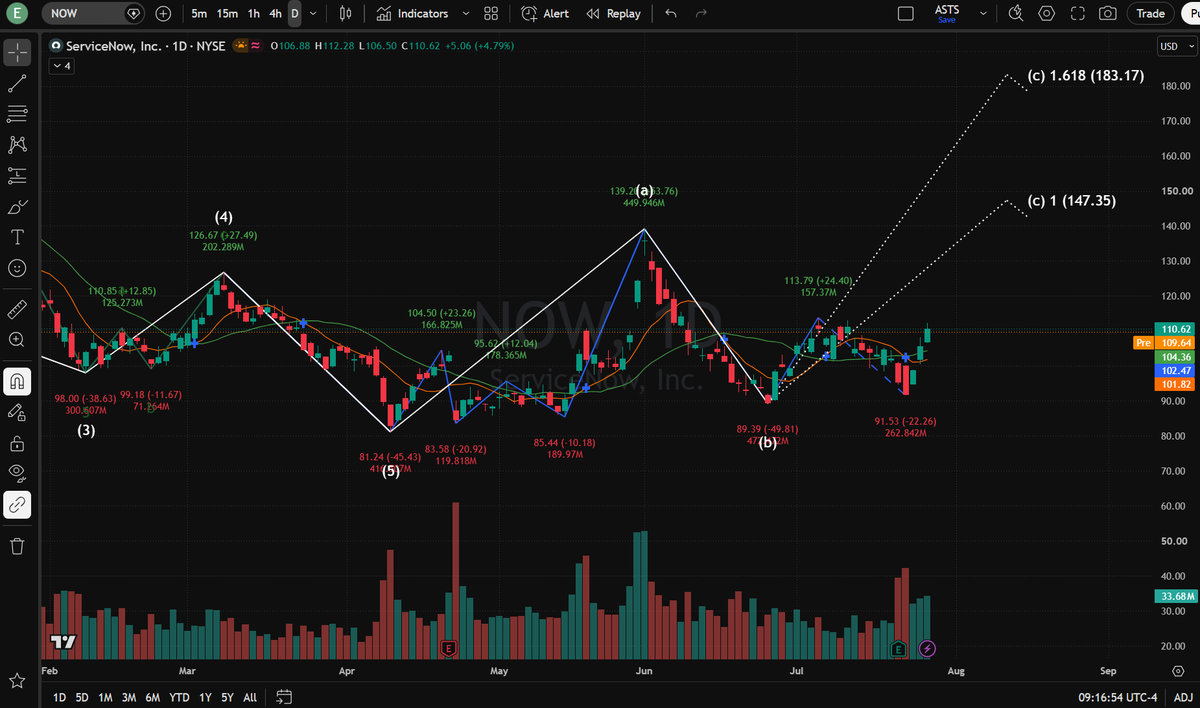Set chart range to 1D
Viewport: 1200px width, 708px height.
click(x=59, y=697)
